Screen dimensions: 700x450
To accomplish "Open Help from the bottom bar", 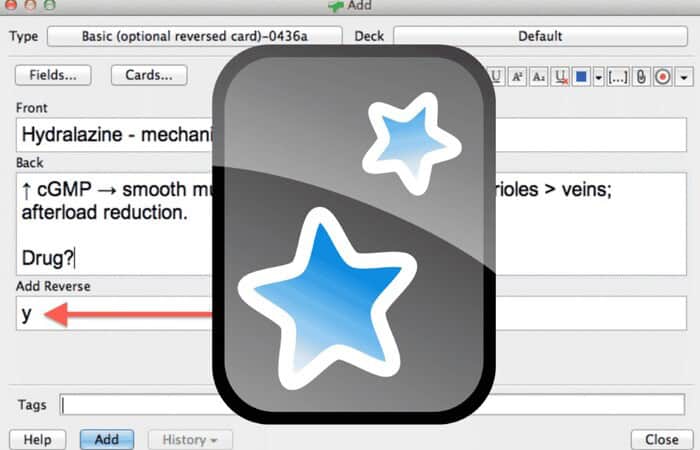I will tap(38, 440).
